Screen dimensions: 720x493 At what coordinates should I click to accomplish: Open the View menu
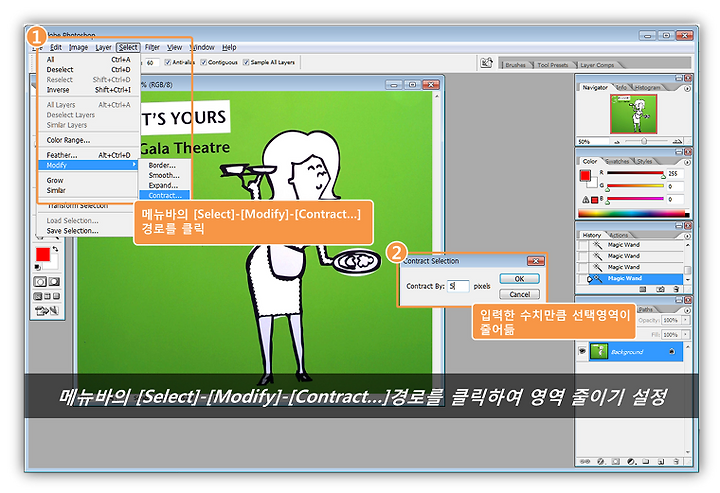174,47
